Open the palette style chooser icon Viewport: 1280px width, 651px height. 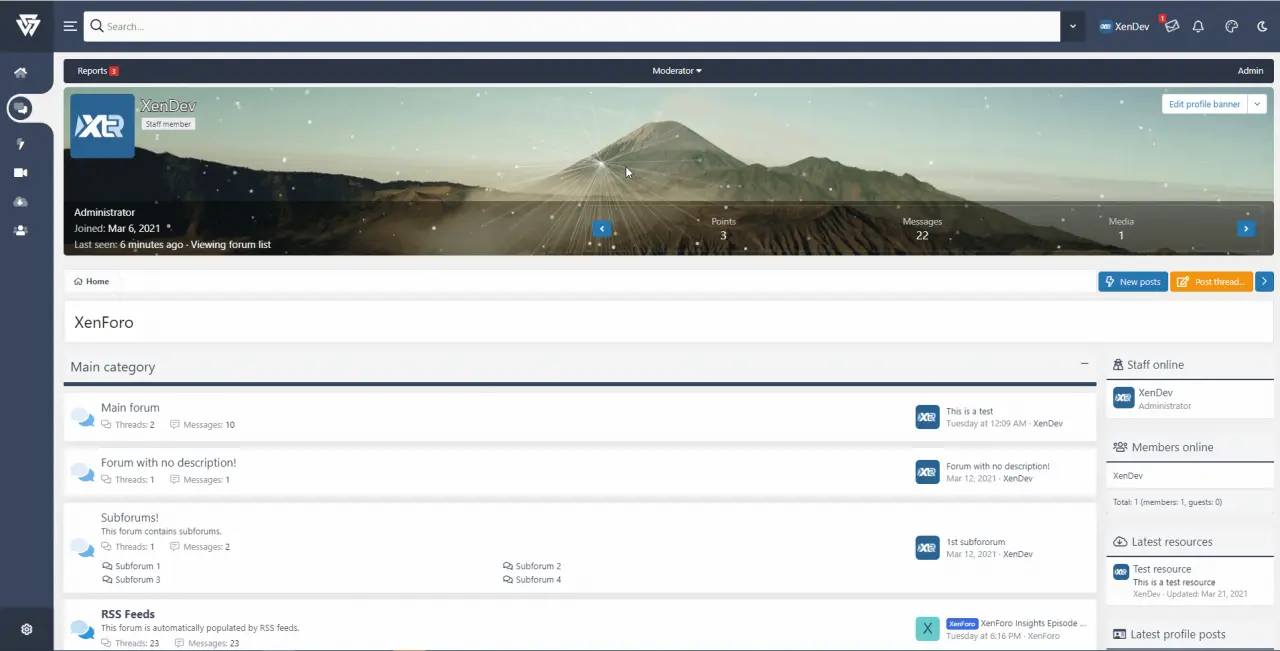click(1231, 27)
